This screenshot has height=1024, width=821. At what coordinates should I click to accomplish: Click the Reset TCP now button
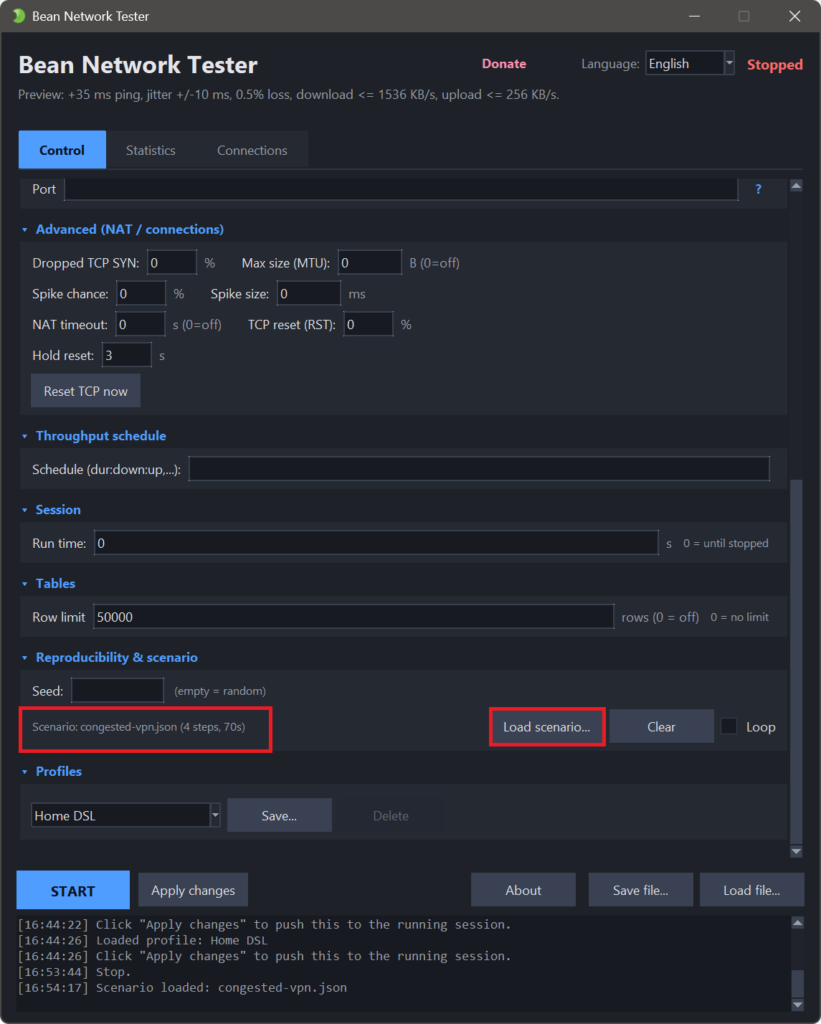pyautogui.click(x=86, y=391)
